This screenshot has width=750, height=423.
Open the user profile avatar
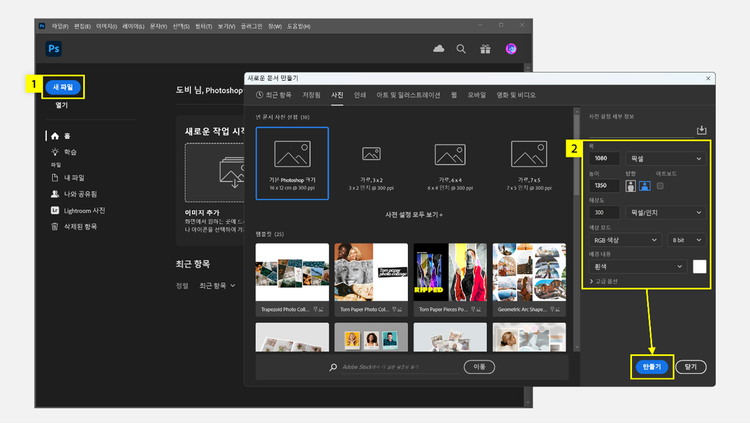511,49
